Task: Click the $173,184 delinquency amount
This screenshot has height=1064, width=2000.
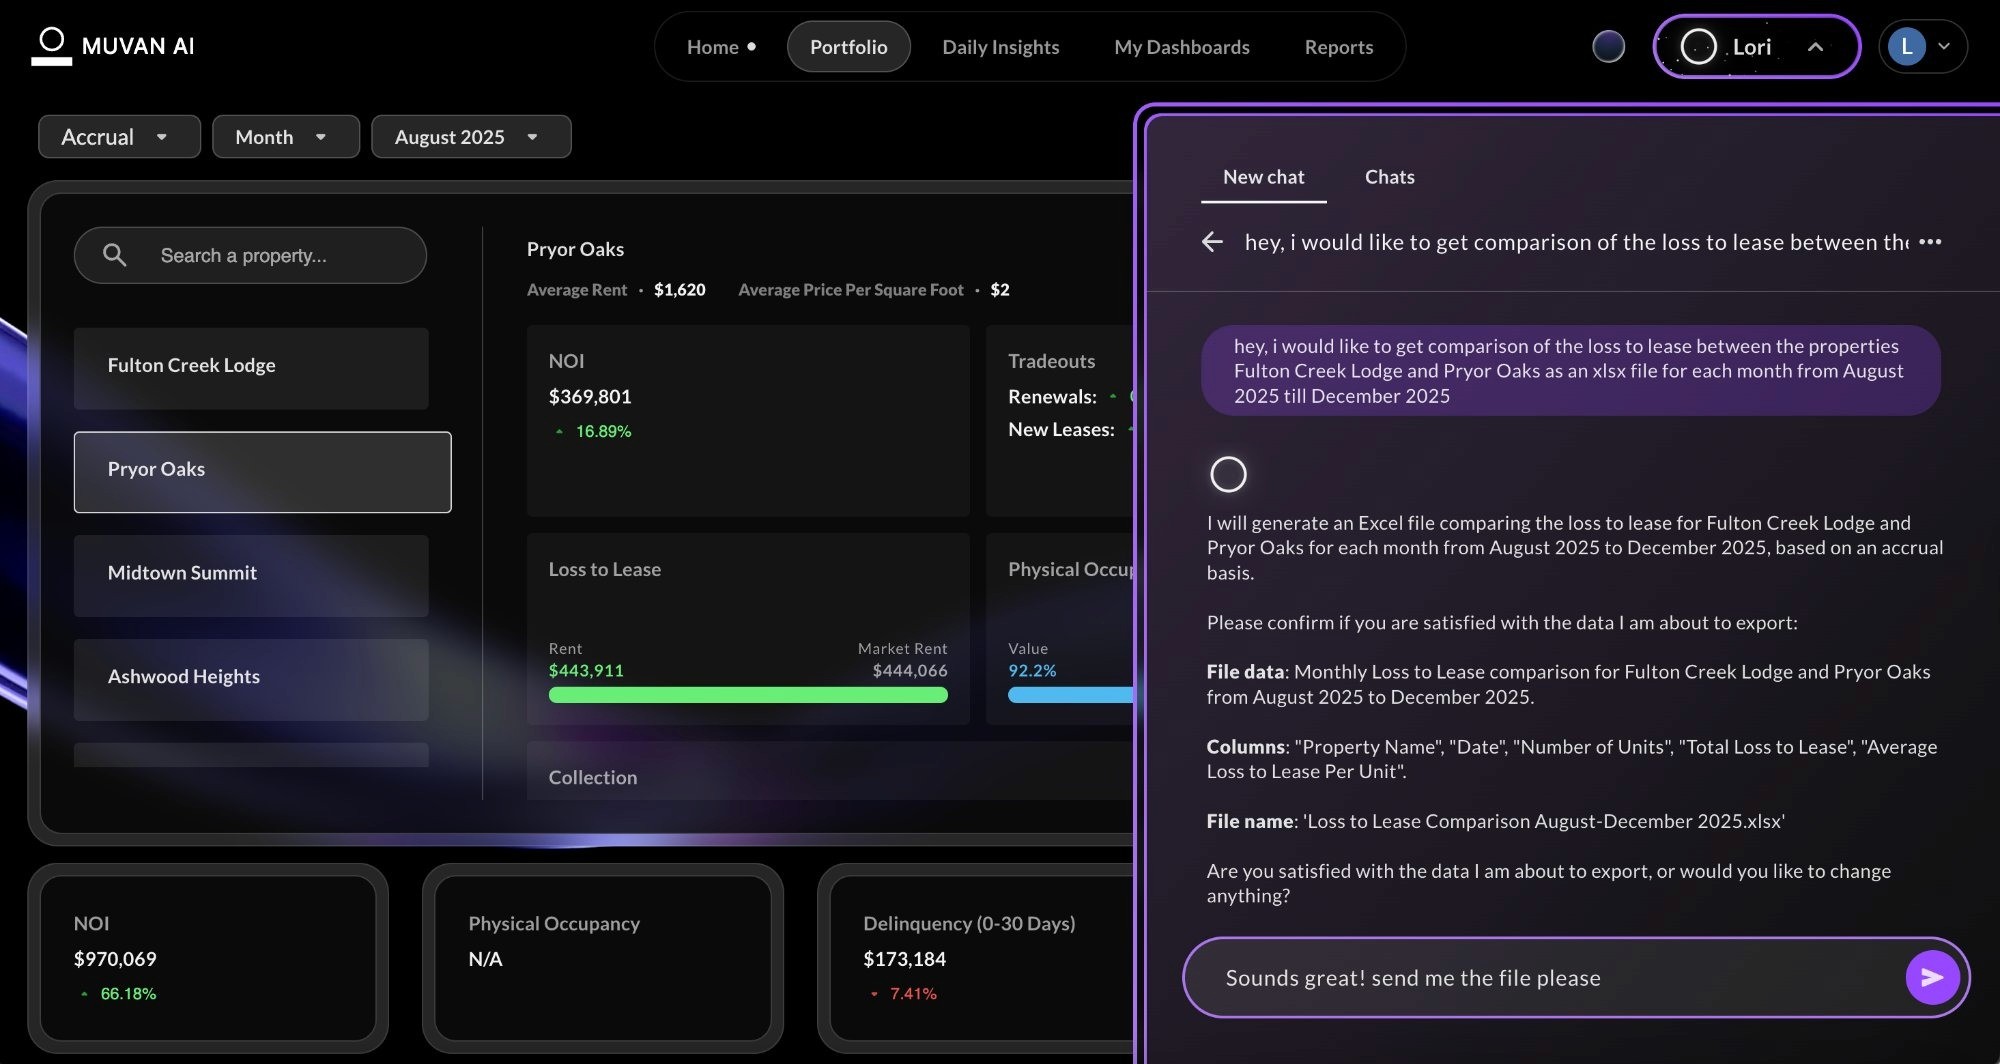Action: pyautogui.click(x=904, y=959)
